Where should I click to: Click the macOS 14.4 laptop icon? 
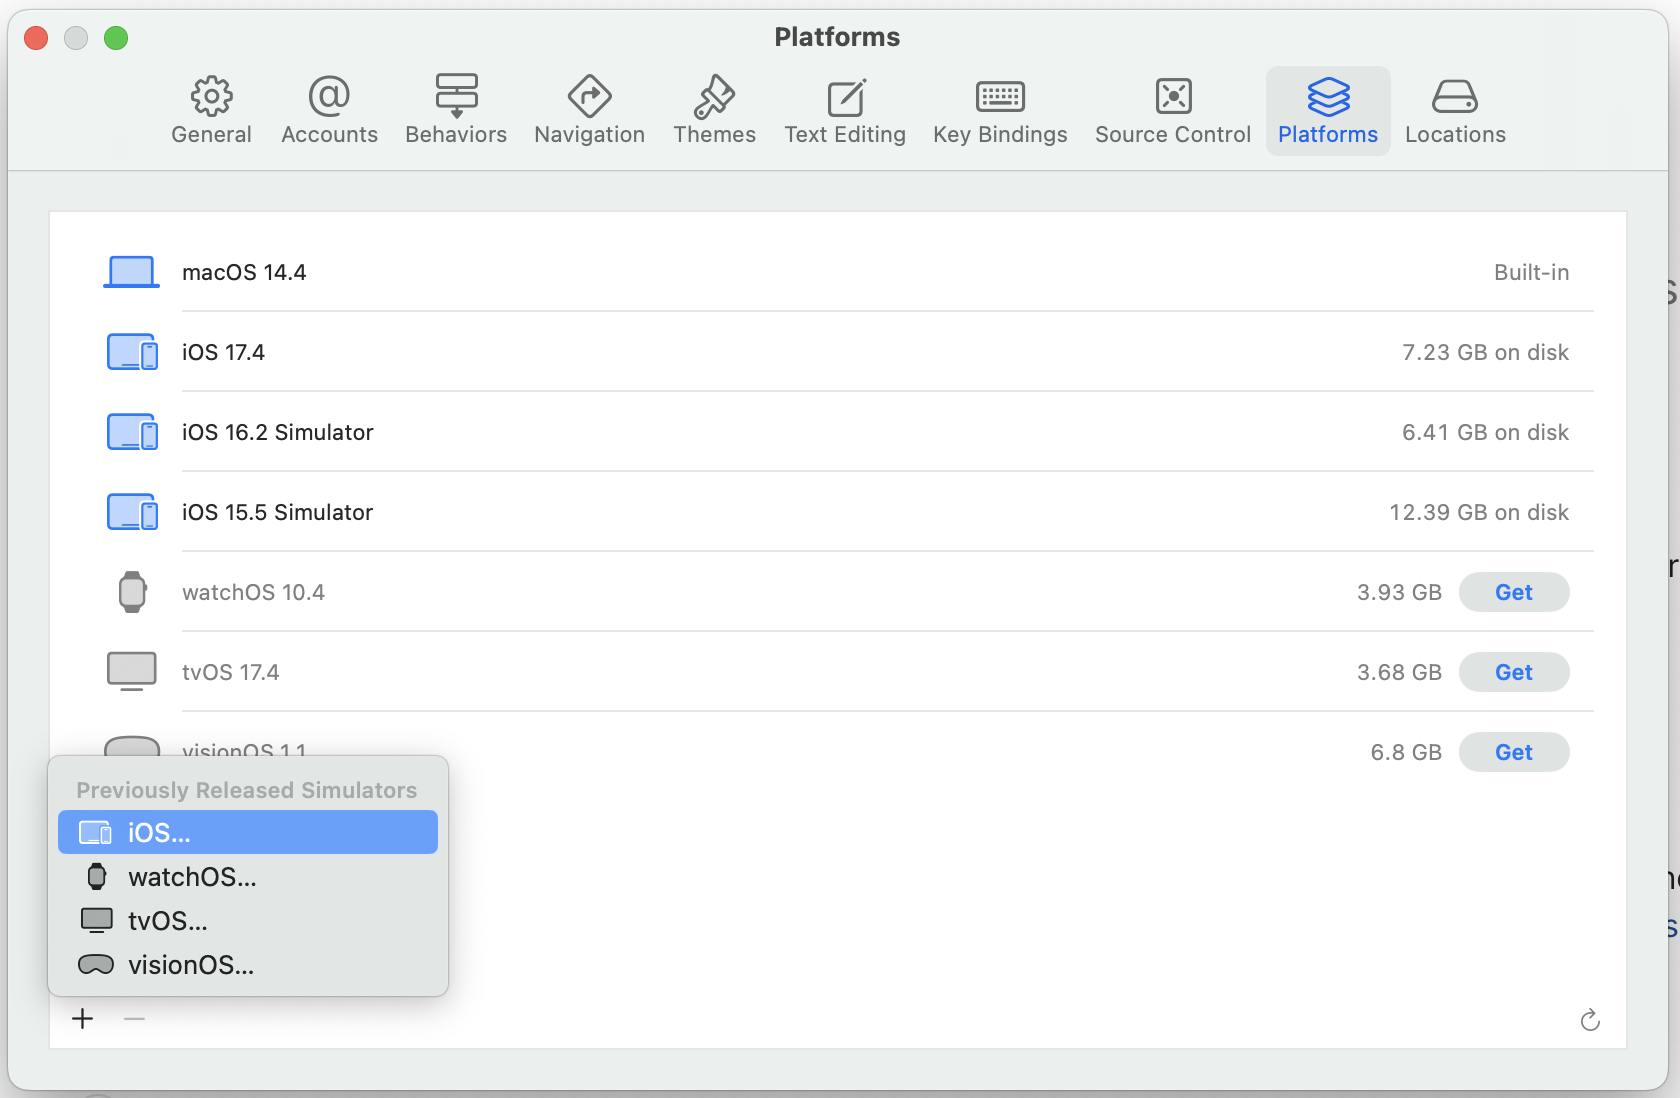(x=131, y=272)
